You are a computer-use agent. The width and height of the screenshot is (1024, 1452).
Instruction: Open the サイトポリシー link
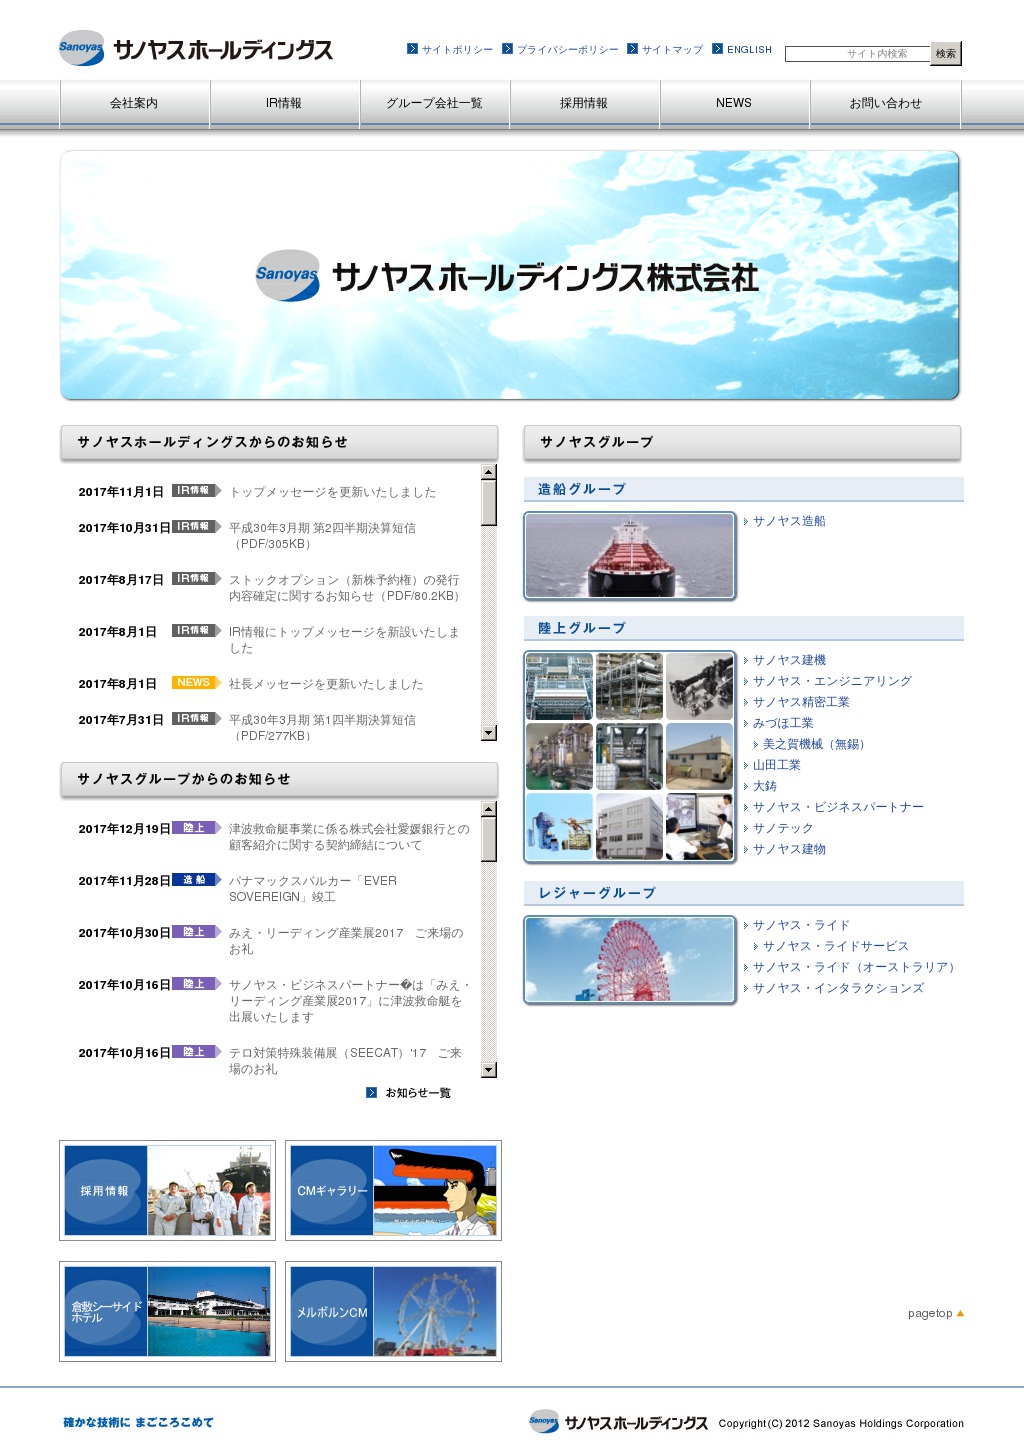click(x=457, y=49)
